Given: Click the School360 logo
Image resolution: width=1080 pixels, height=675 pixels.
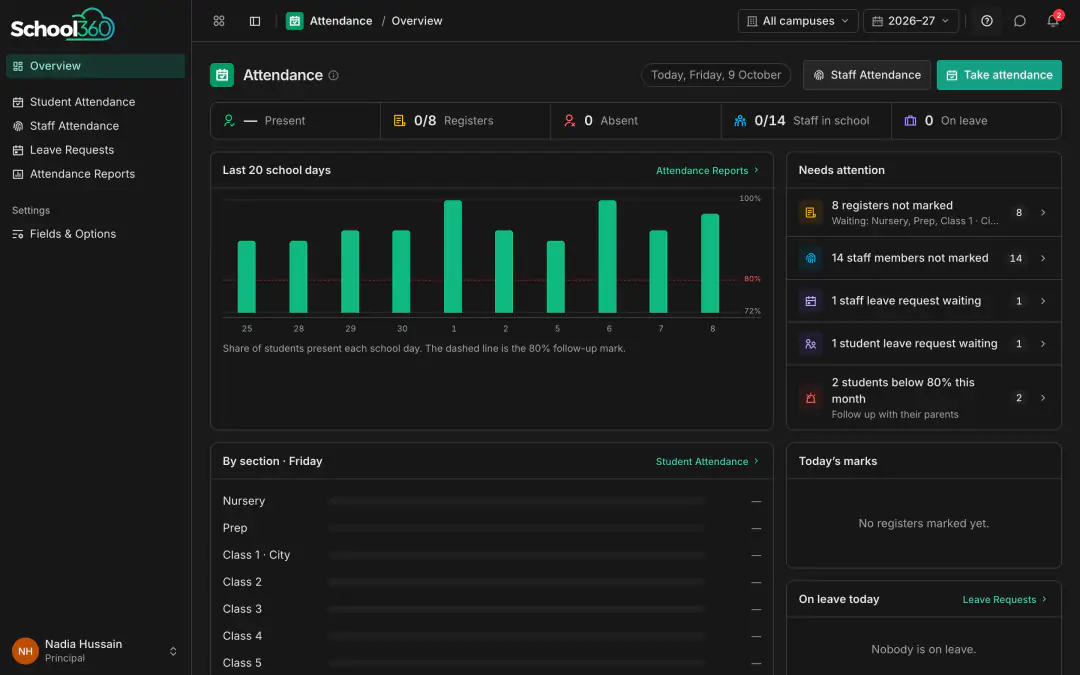Looking at the screenshot, I should click(63, 25).
